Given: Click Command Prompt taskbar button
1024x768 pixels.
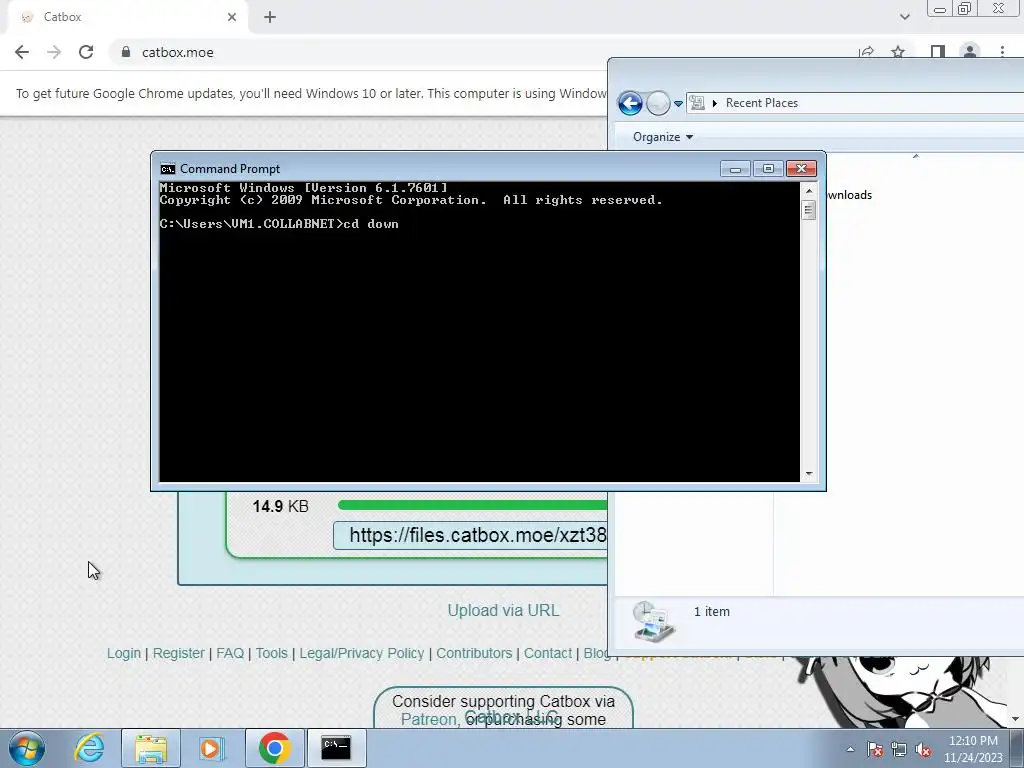Looking at the screenshot, I should pyautogui.click(x=336, y=748).
